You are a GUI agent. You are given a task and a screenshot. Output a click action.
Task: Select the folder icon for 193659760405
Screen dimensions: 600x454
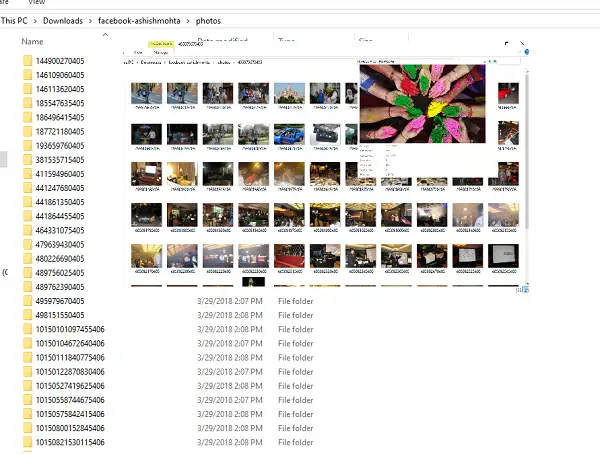[x=28, y=146]
